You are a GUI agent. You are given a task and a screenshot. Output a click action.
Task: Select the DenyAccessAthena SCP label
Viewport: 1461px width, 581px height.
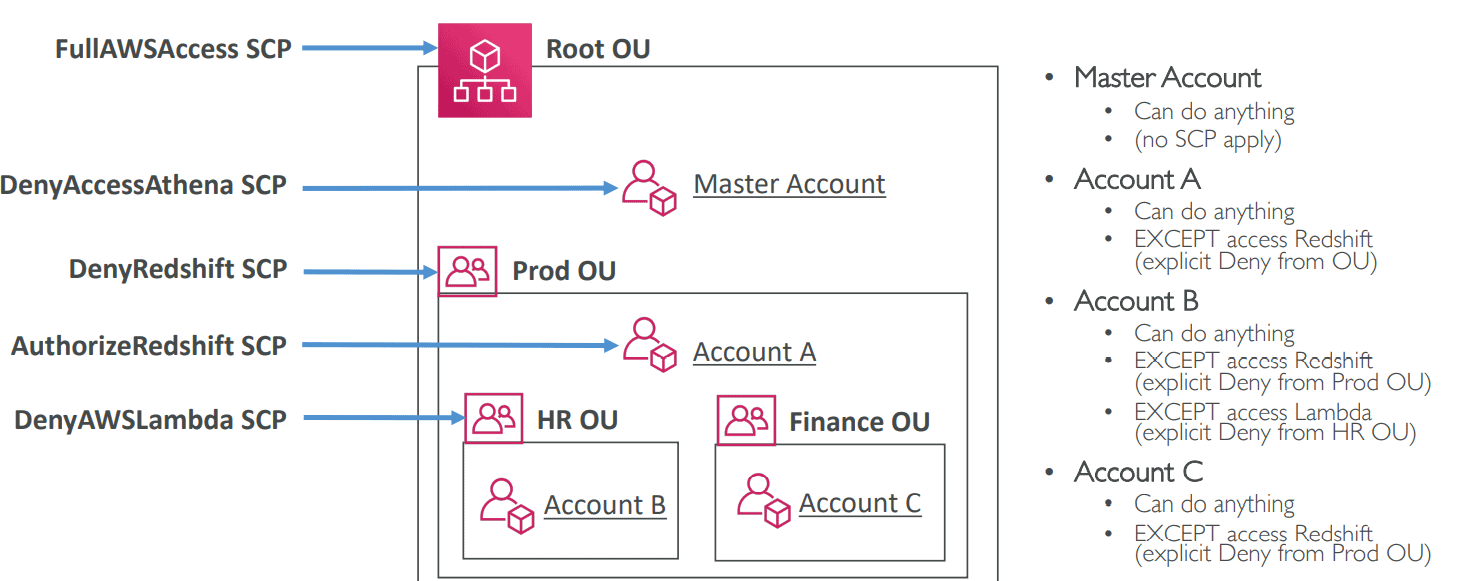point(143,185)
